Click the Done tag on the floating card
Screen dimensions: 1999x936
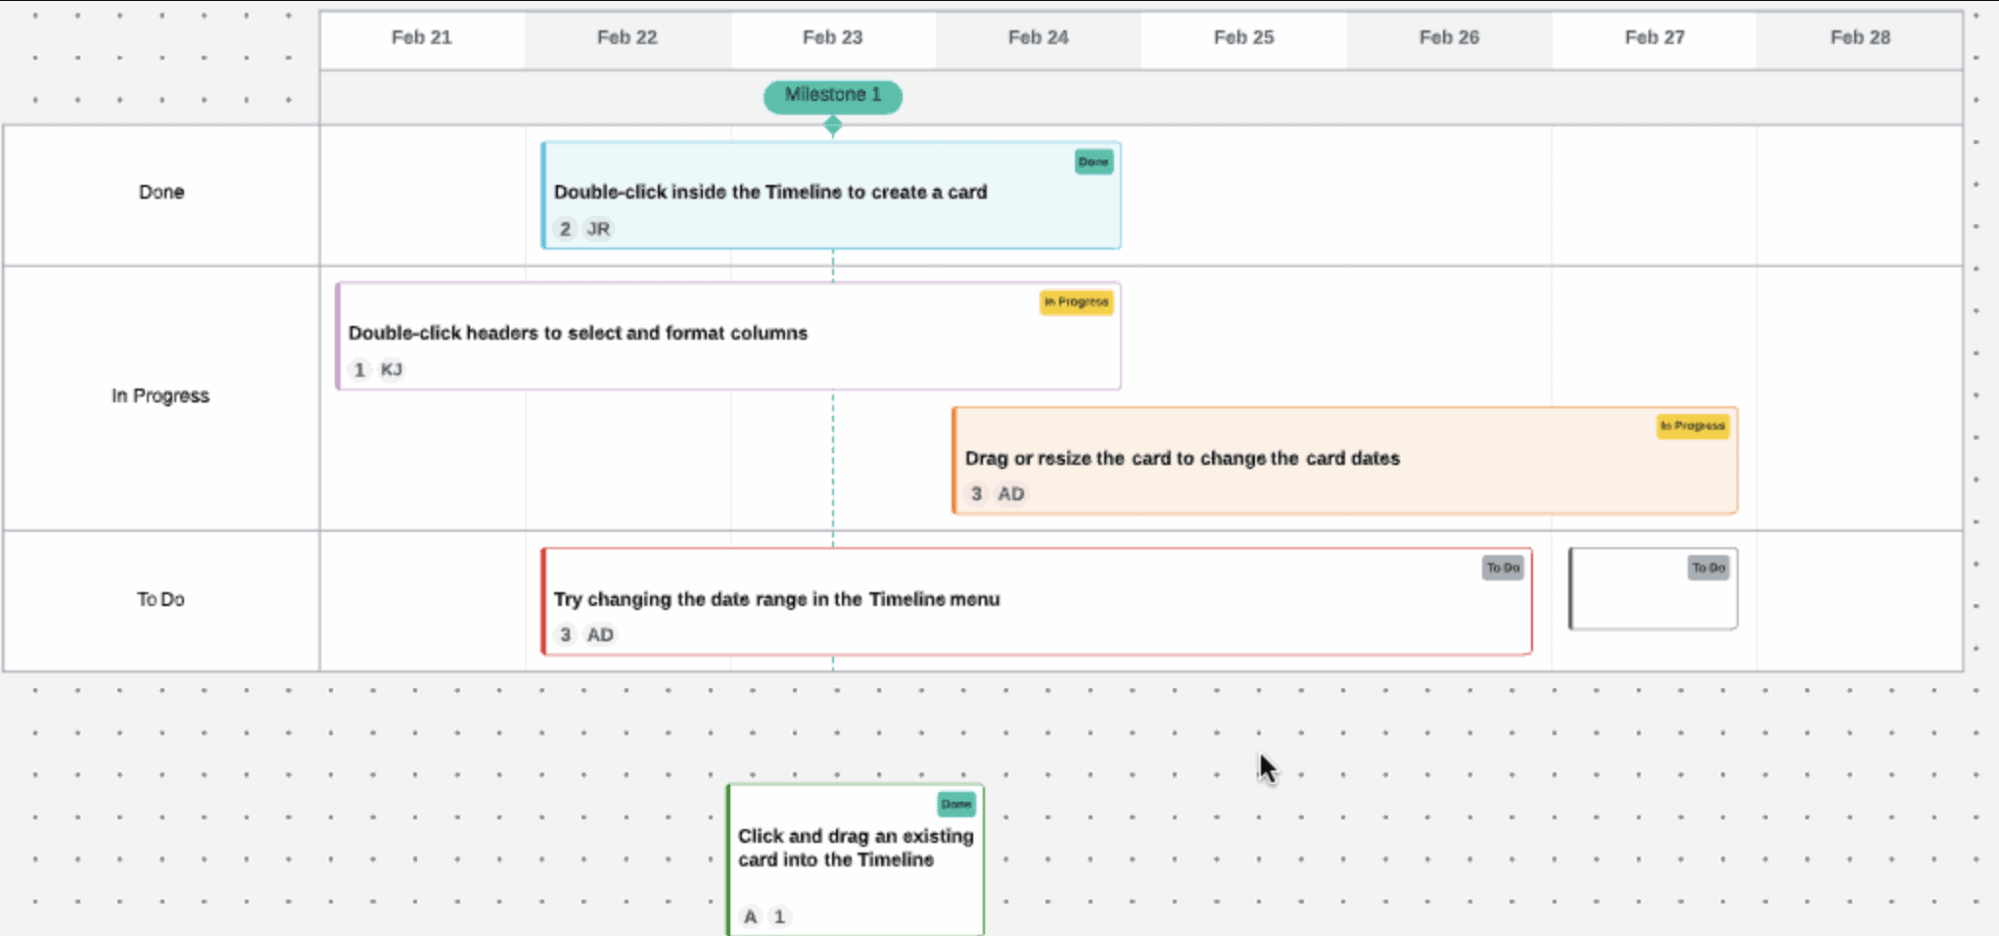956,804
